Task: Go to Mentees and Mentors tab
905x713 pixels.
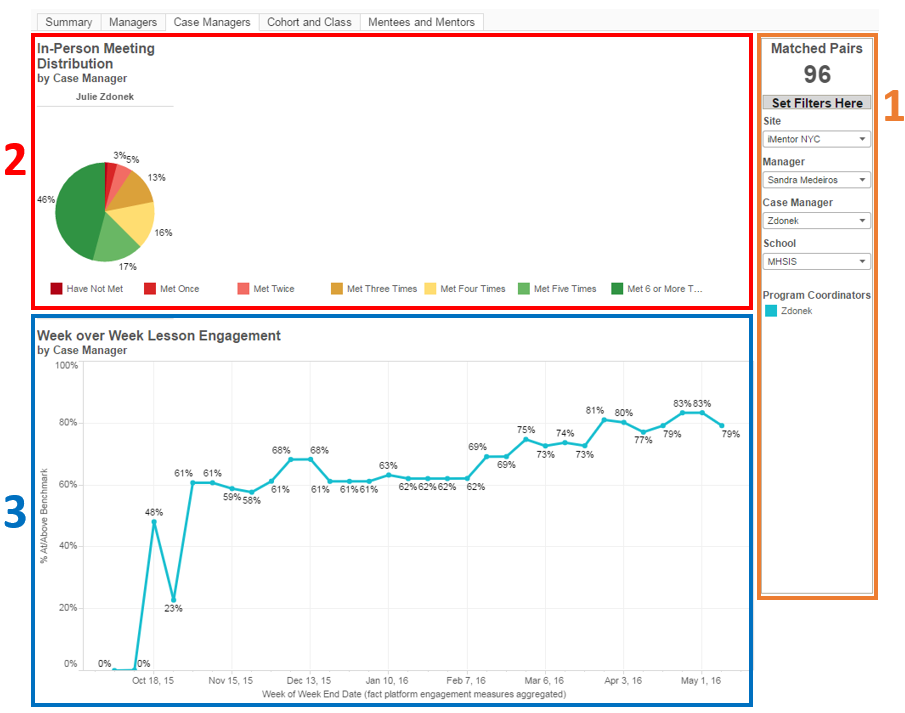Action: click(x=421, y=22)
